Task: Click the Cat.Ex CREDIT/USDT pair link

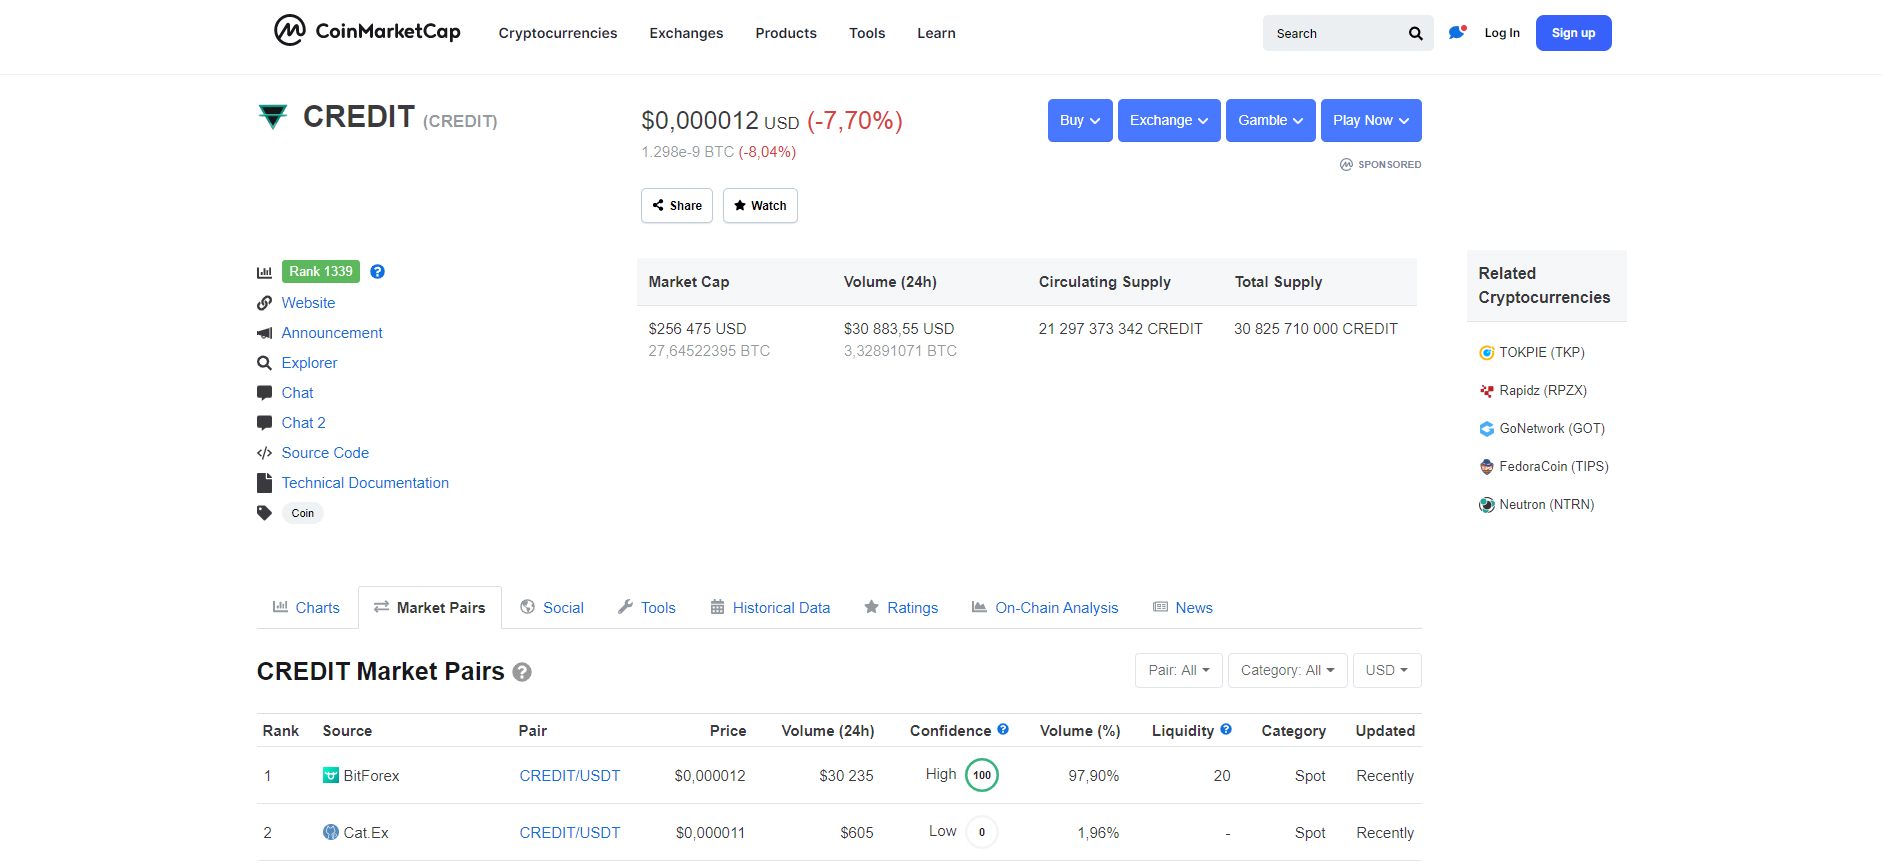Action: (570, 833)
